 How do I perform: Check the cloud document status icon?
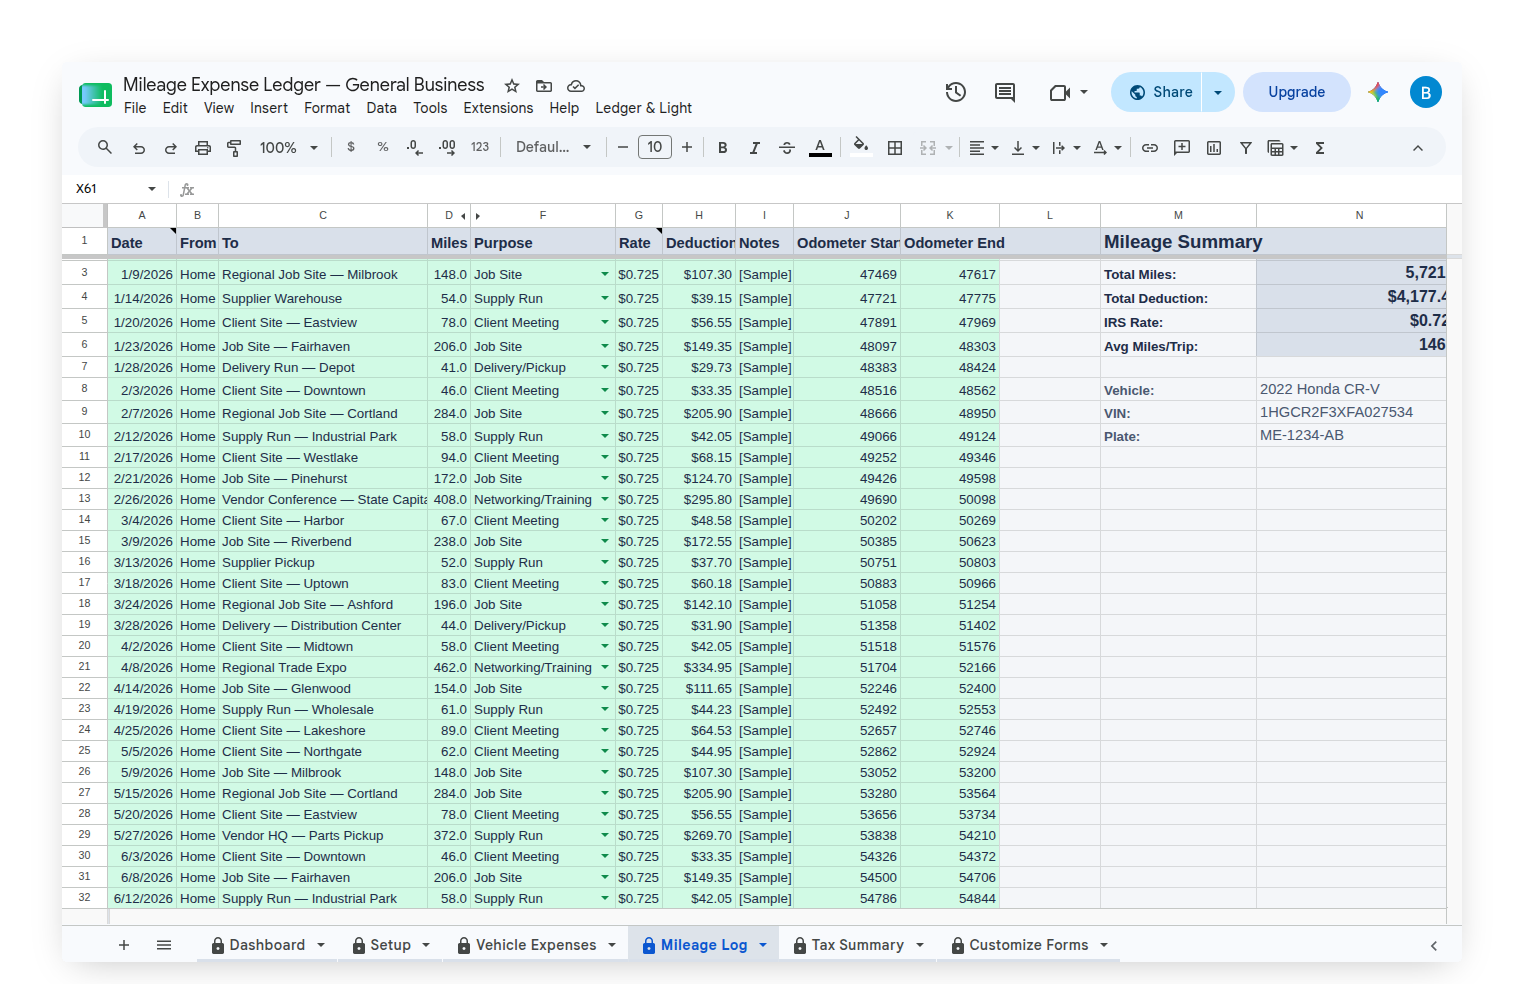pyautogui.click(x=576, y=86)
